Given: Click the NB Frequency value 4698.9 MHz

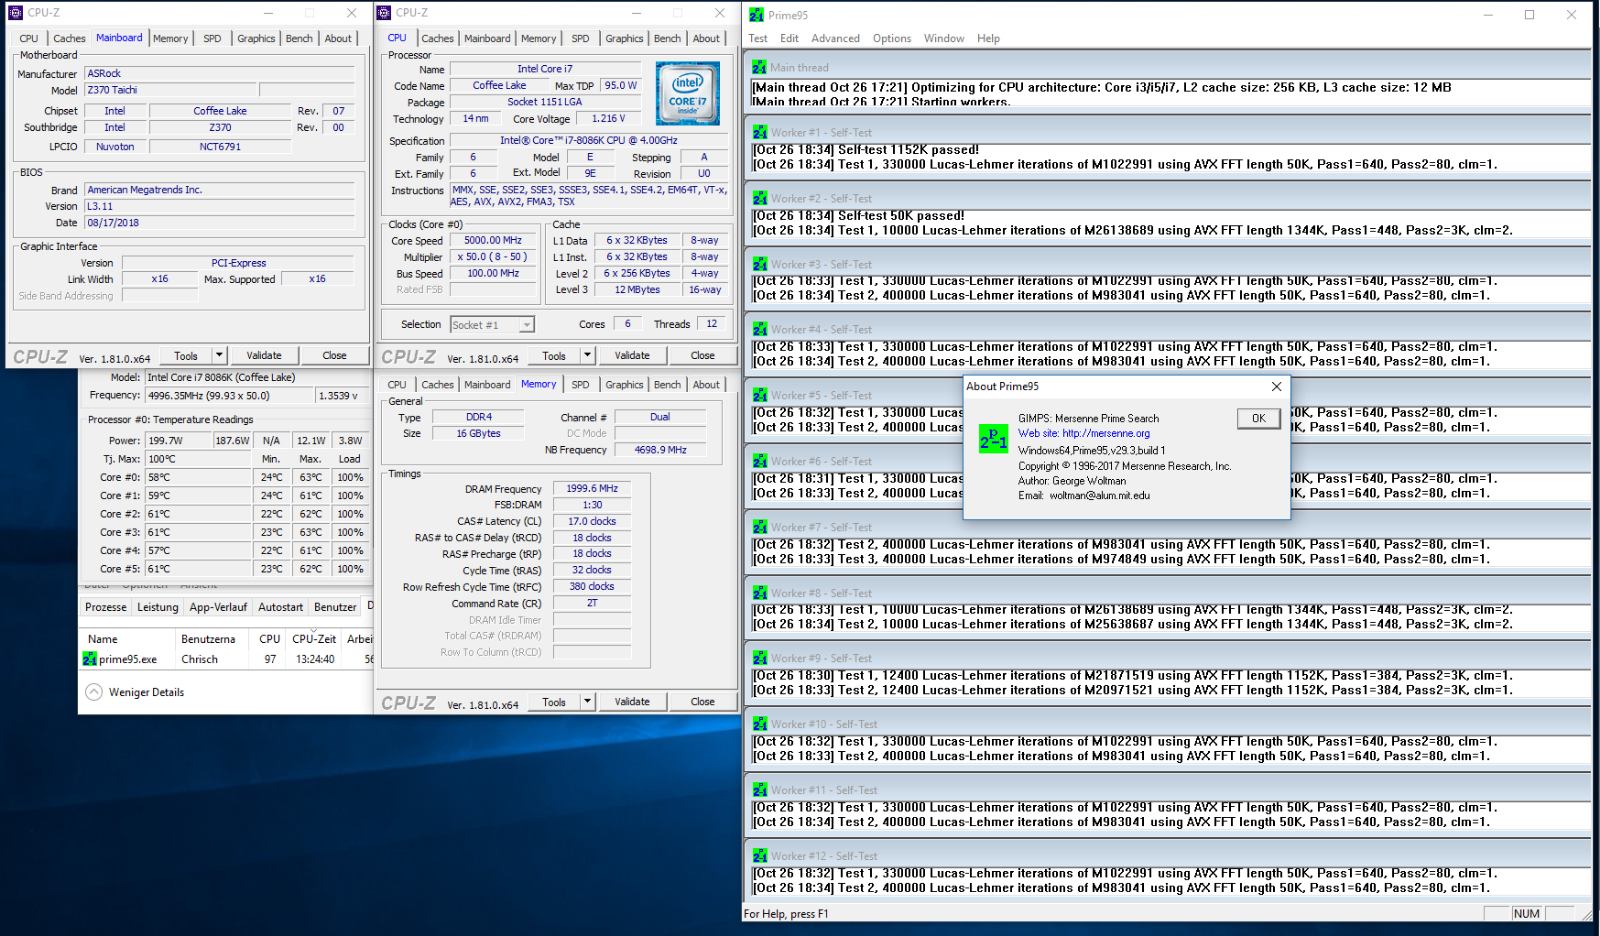Looking at the screenshot, I should pos(660,450).
